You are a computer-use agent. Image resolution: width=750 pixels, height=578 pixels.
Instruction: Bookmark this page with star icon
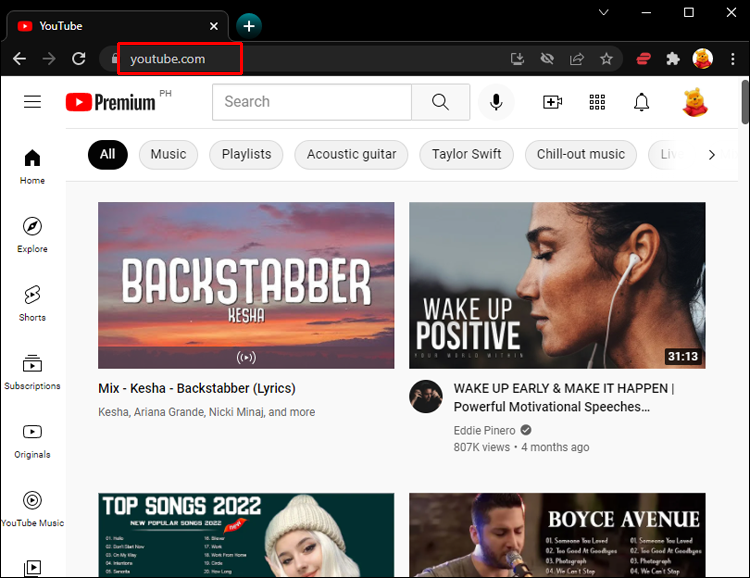tap(606, 59)
